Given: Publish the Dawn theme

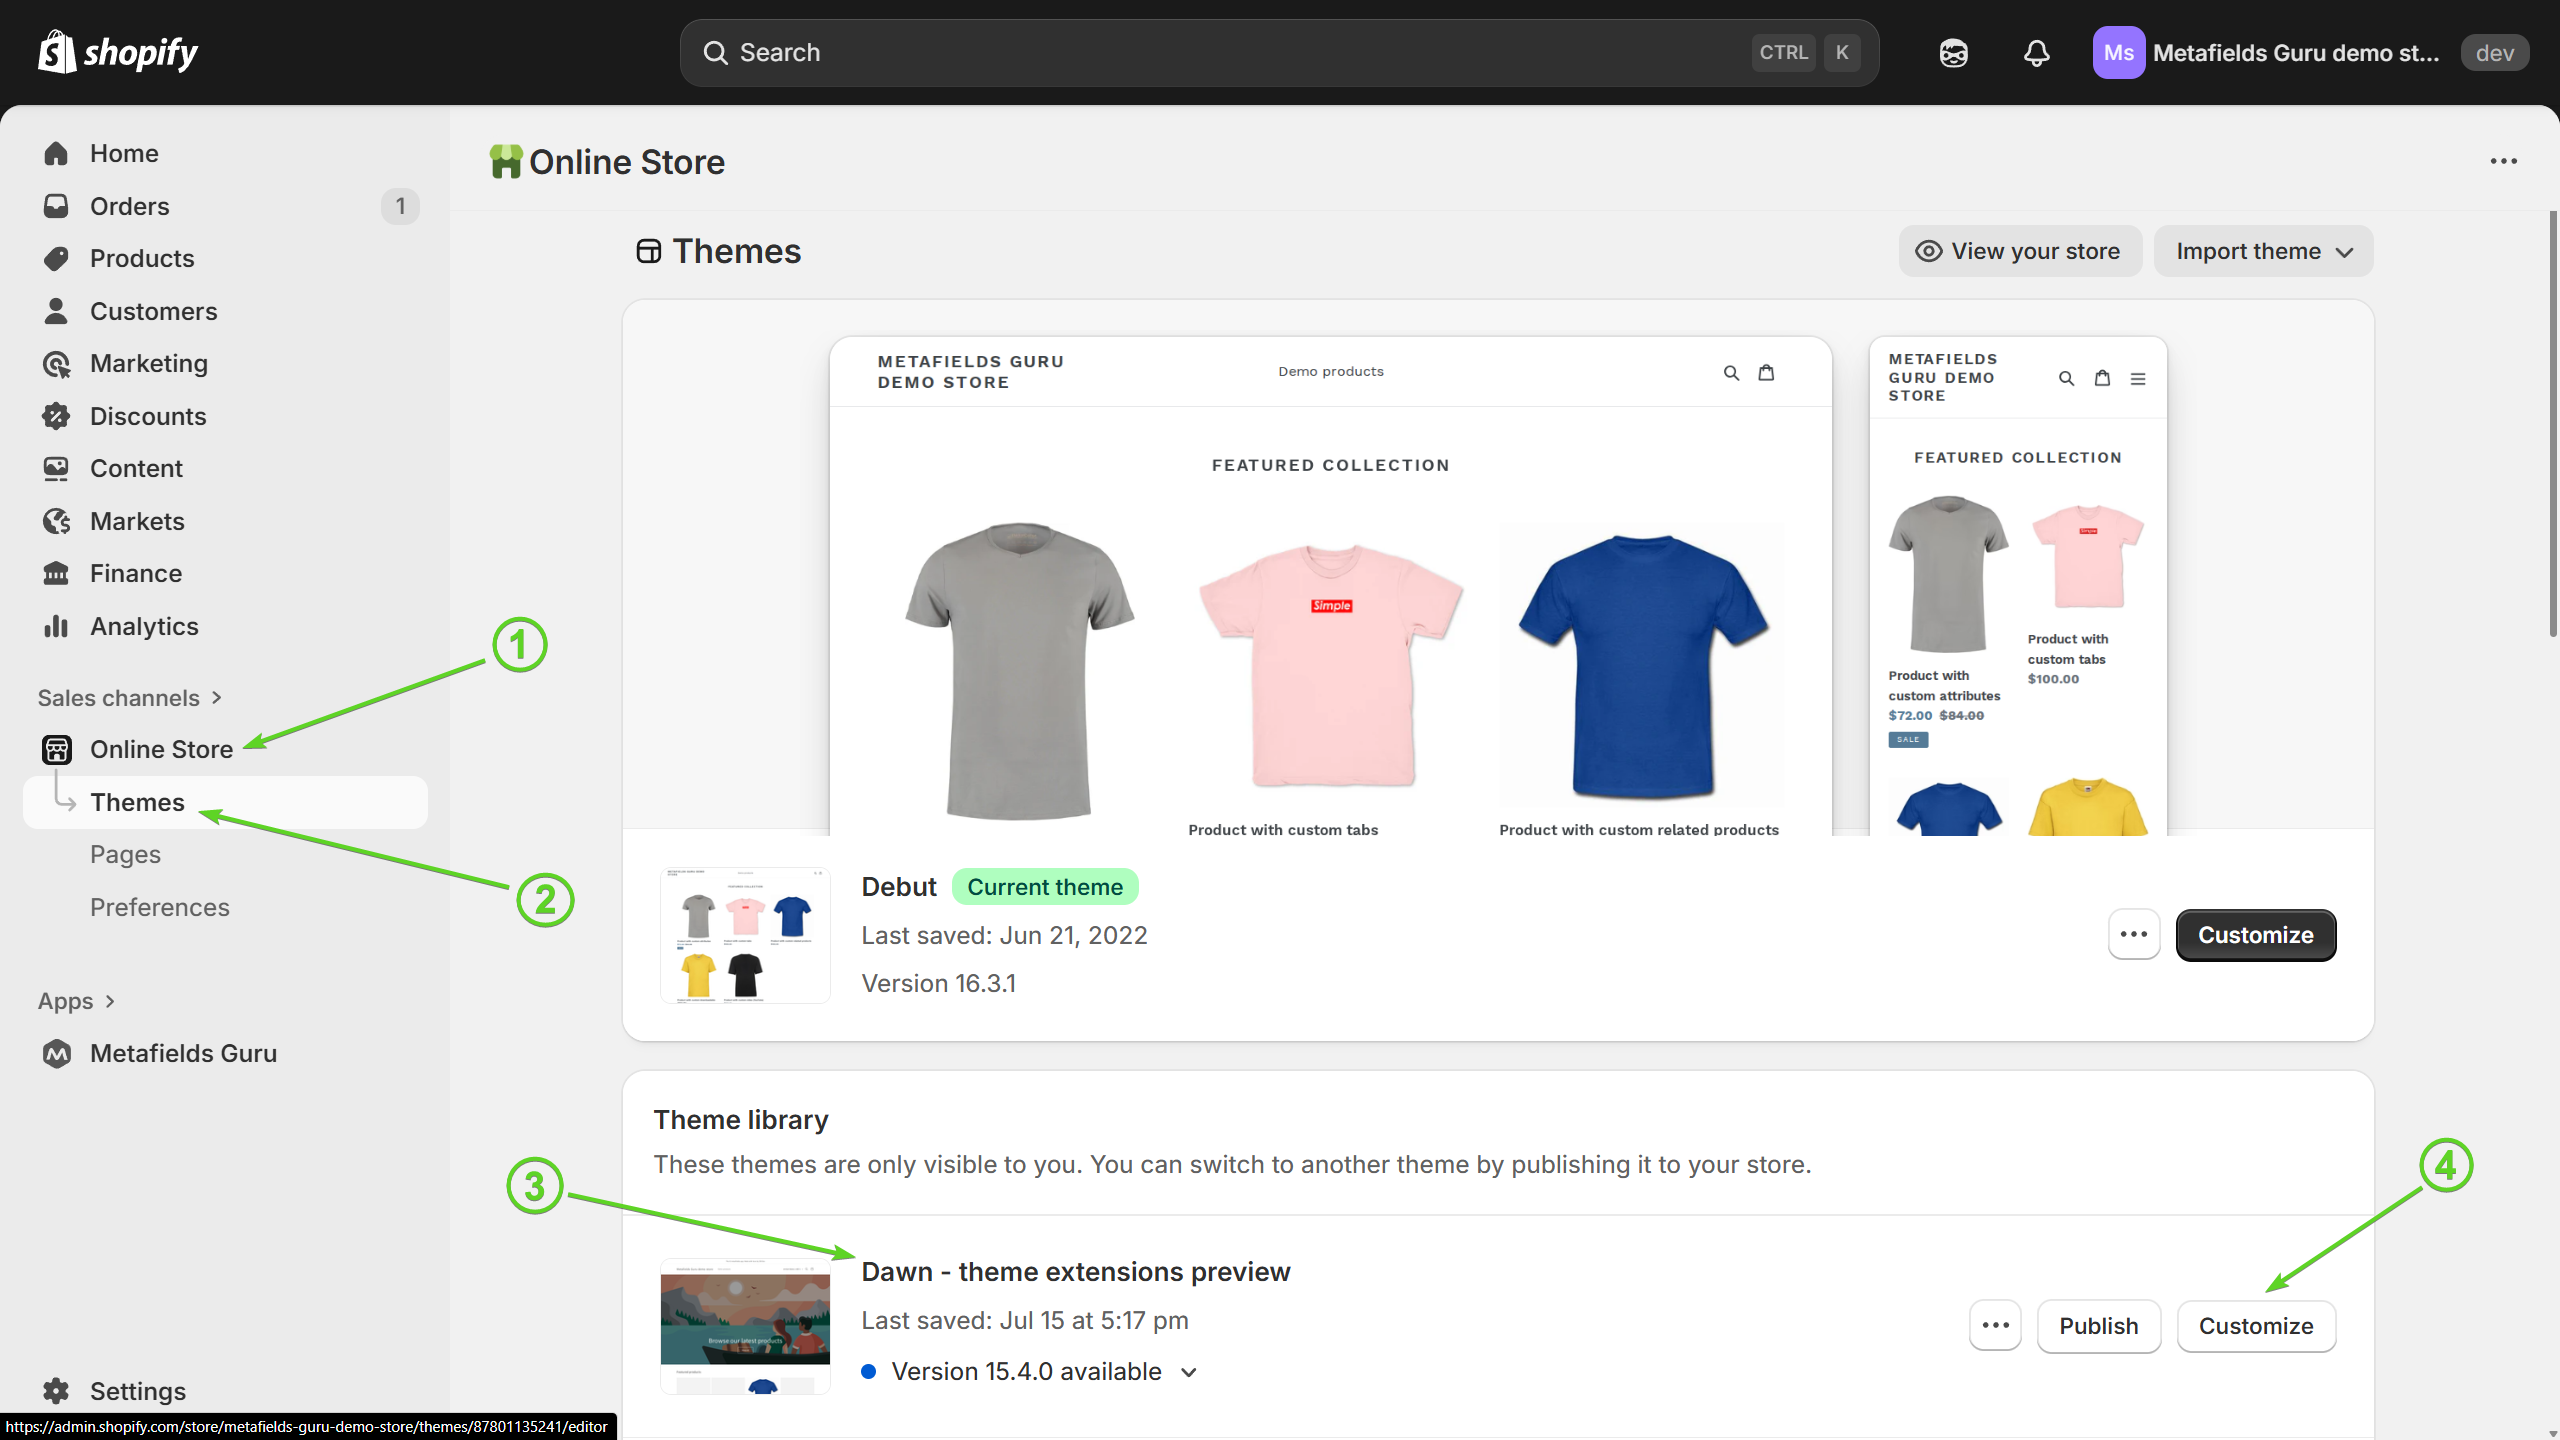Looking at the screenshot, I should click(2098, 1326).
